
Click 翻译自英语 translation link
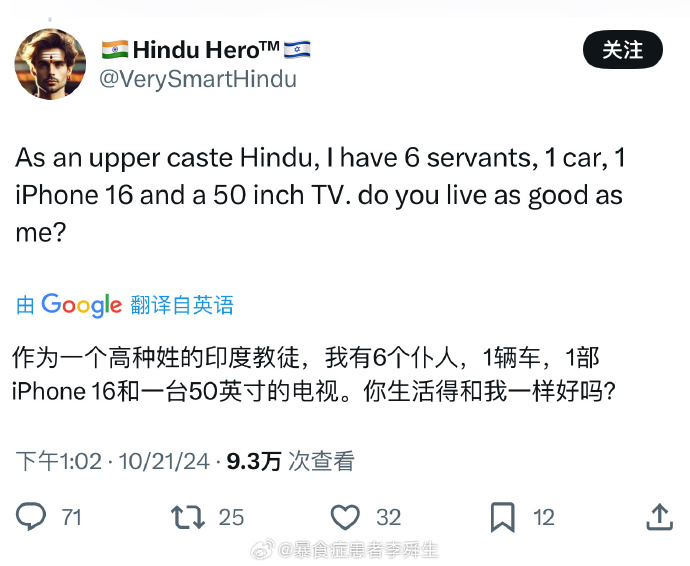click(182, 305)
